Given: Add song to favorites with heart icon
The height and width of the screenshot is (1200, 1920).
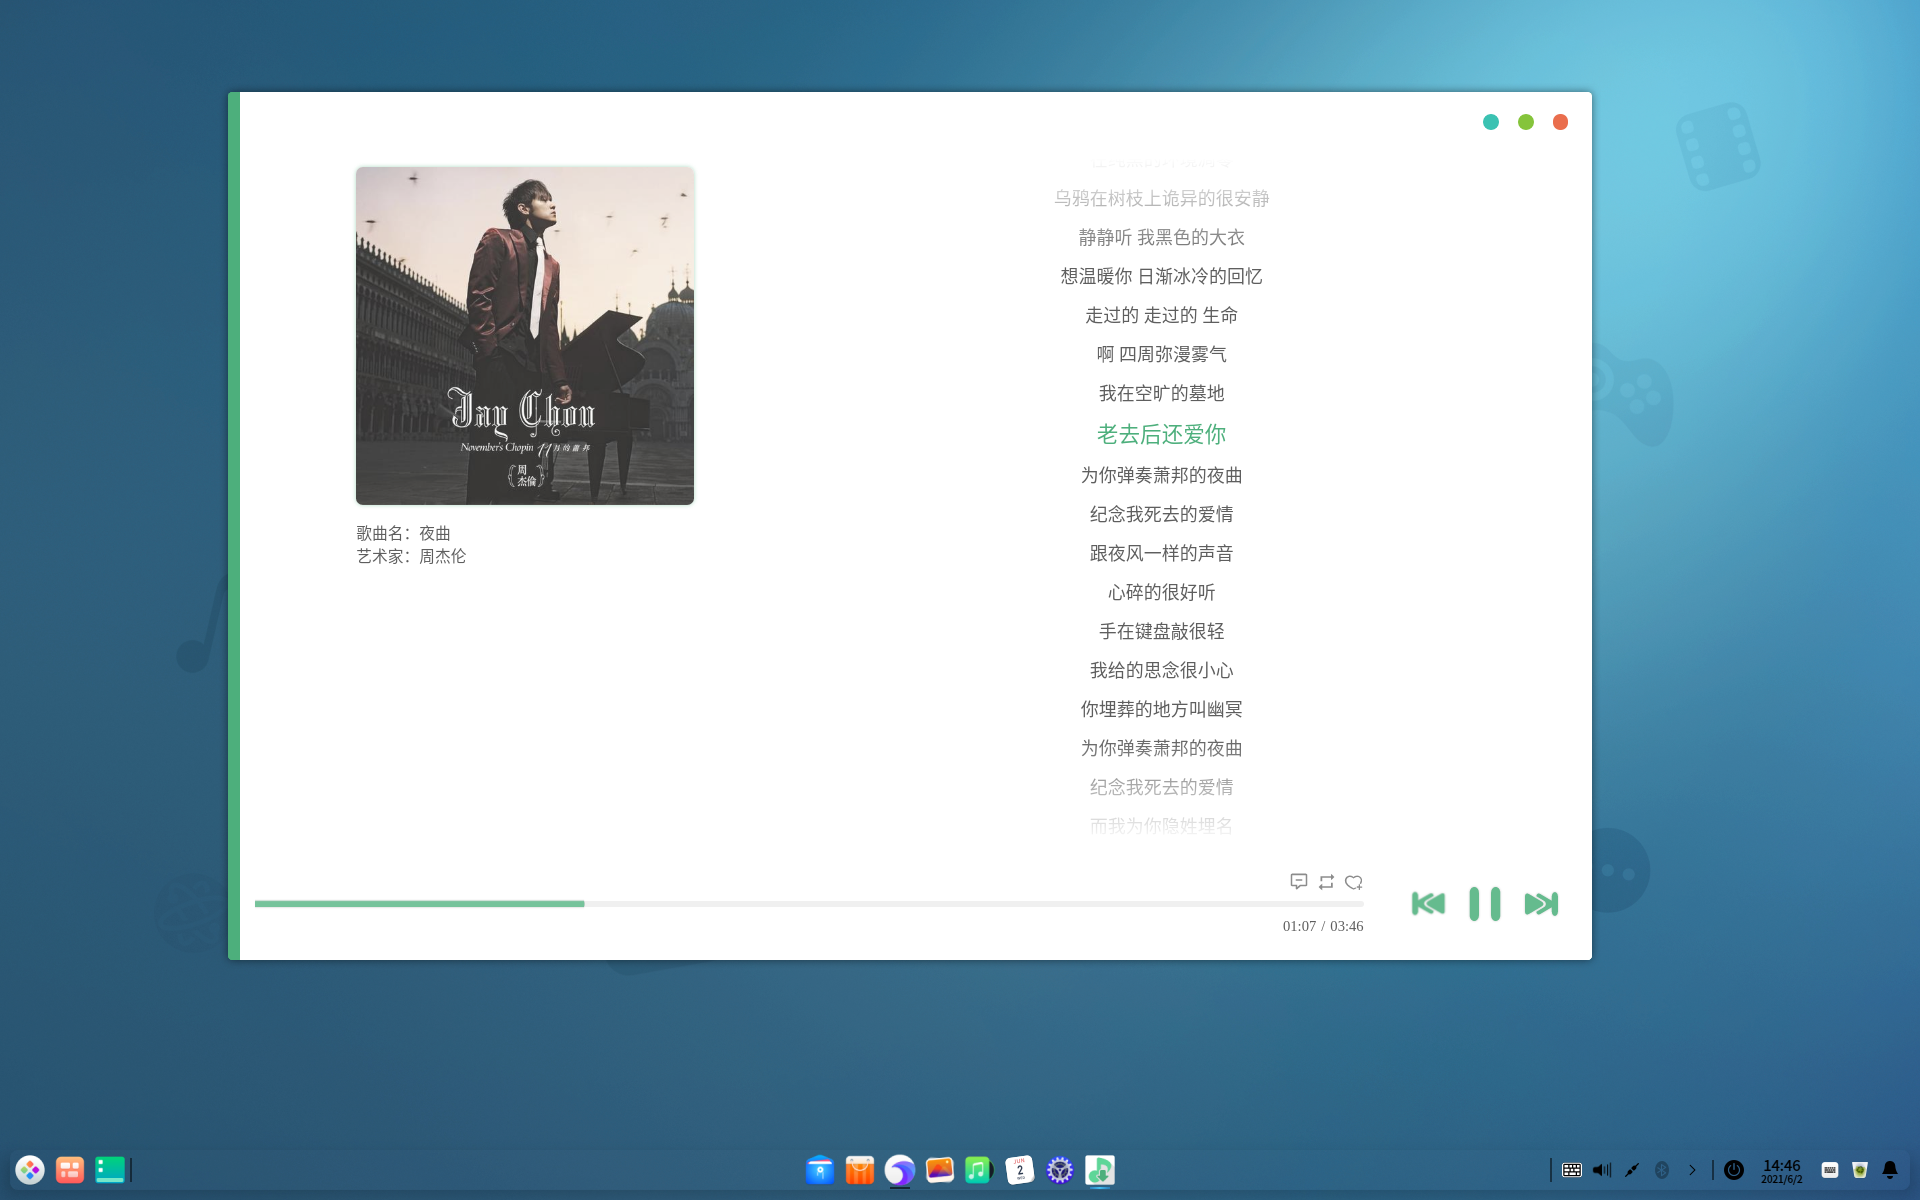Looking at the screenshot, I should click(x=1354, y=881).
